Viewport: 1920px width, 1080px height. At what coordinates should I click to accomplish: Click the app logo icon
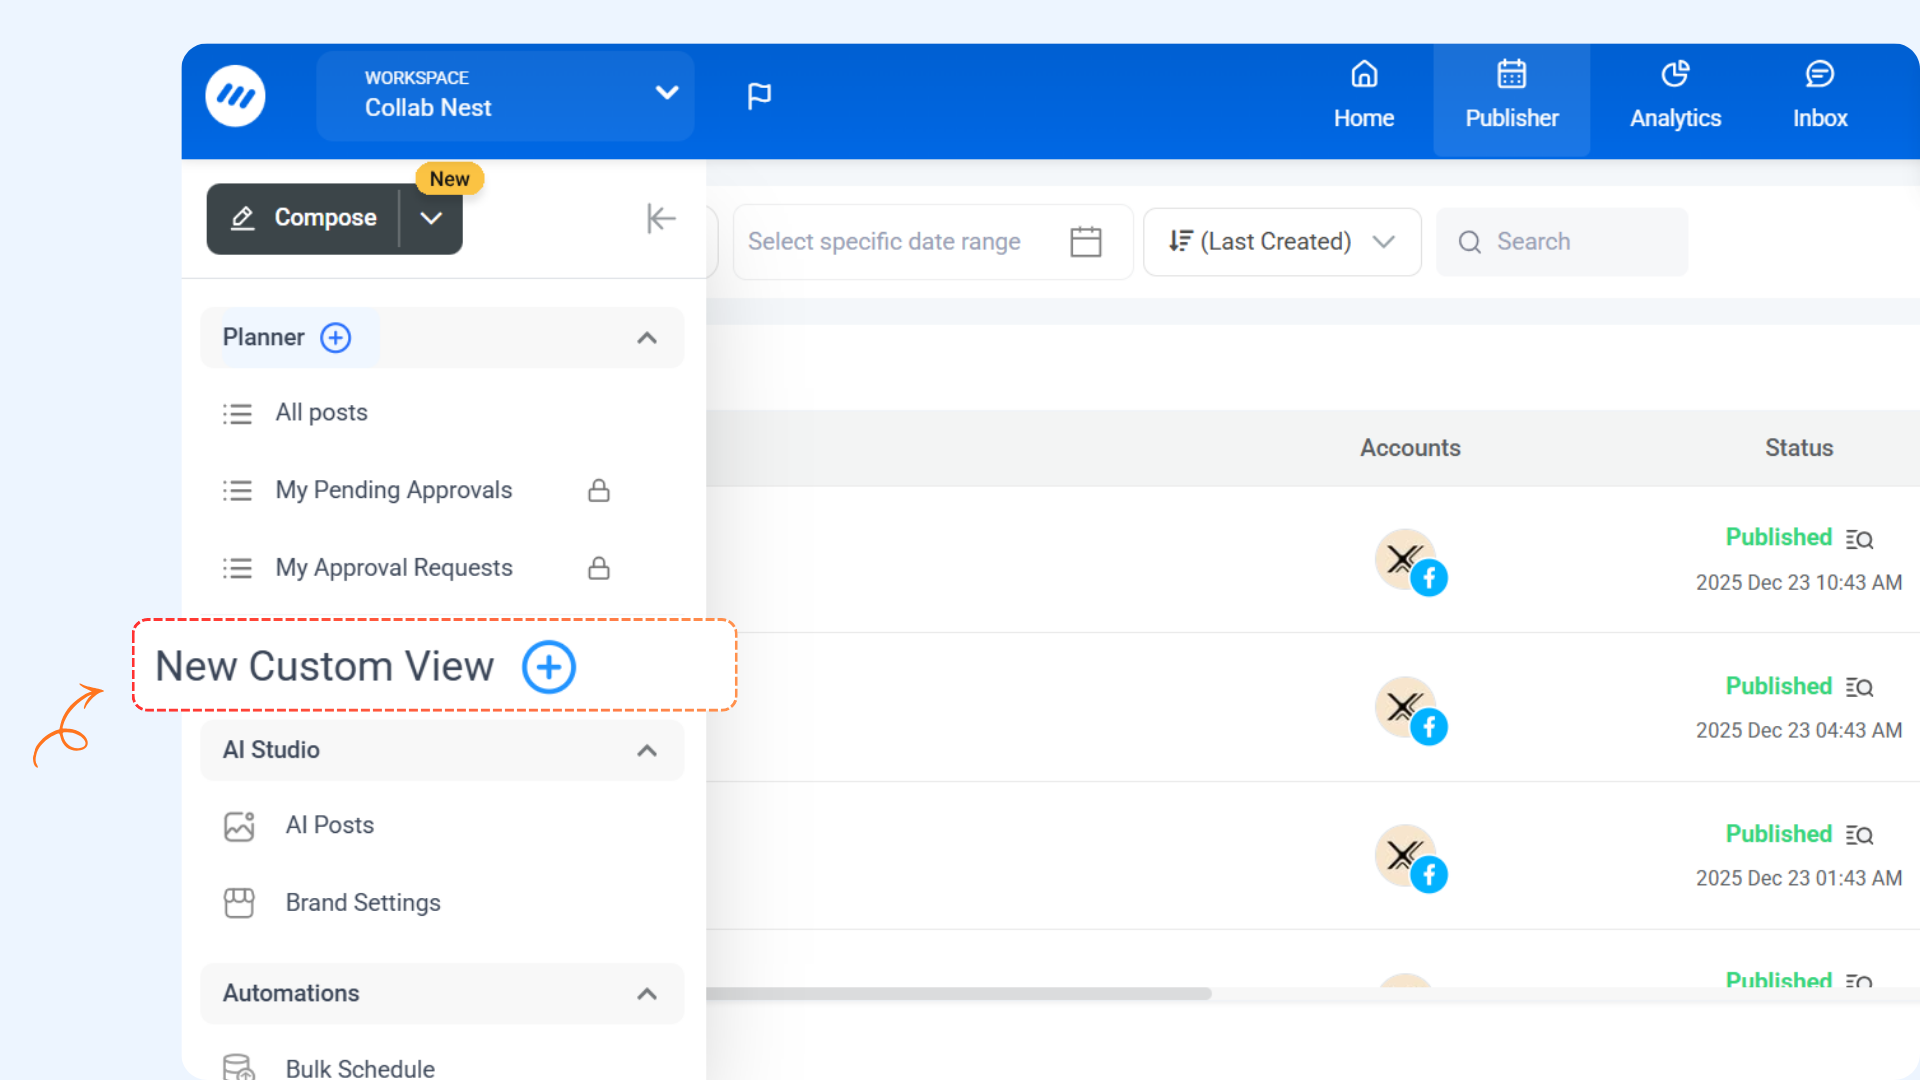pos(235,96)
